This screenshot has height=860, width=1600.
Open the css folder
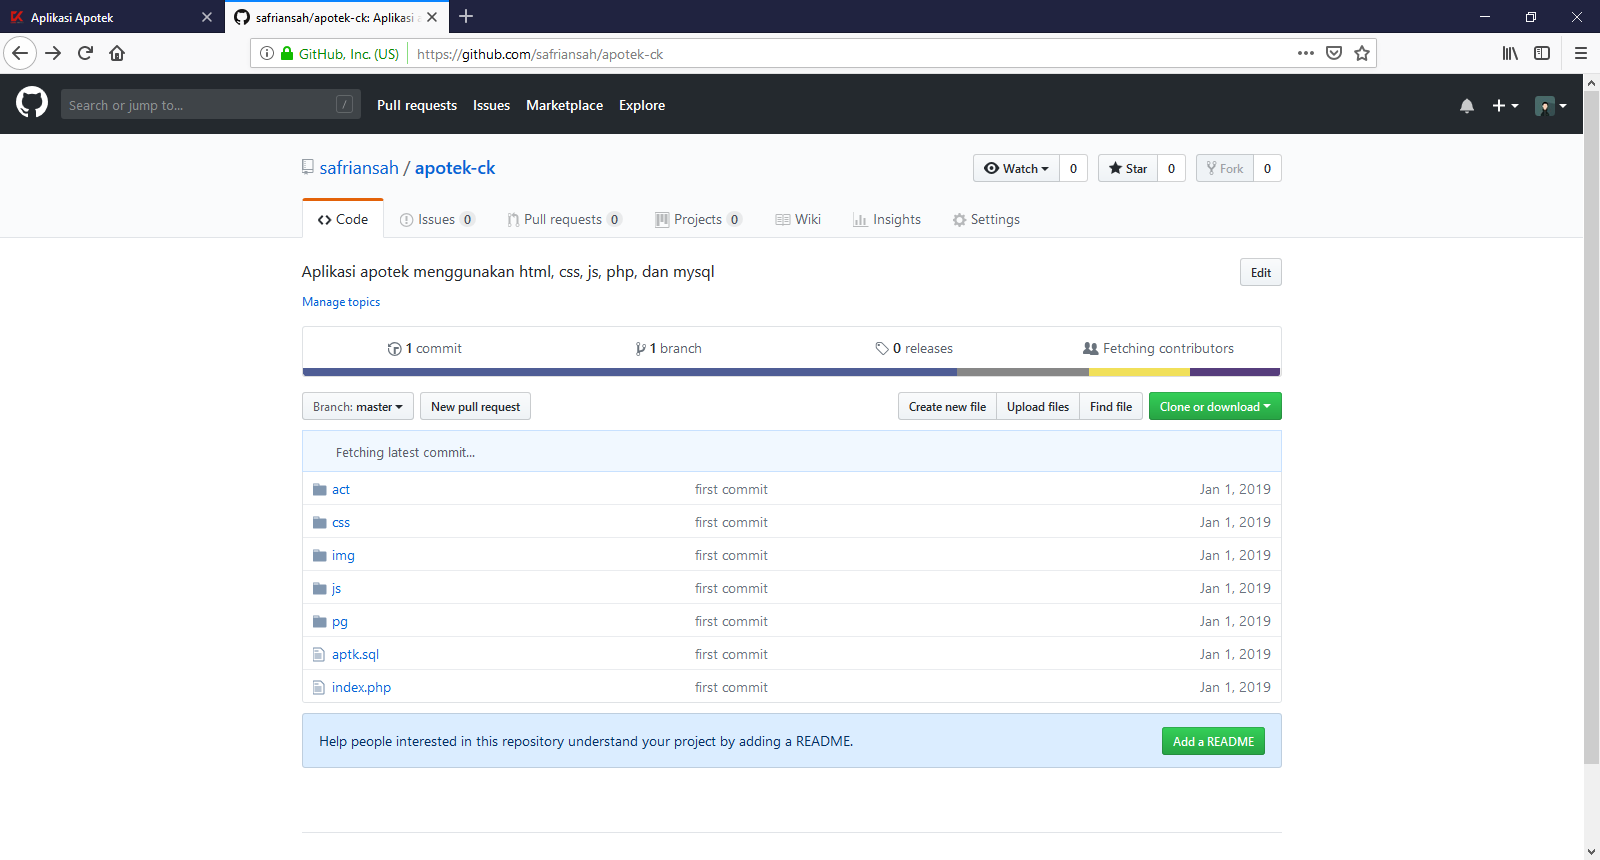click(x=341, y=522)
